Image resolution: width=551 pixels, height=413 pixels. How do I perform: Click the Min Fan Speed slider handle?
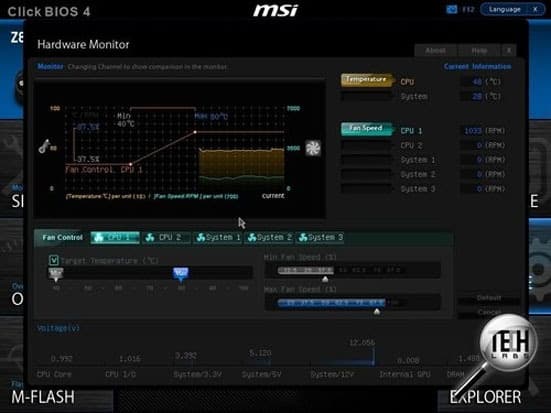[325, 279]
